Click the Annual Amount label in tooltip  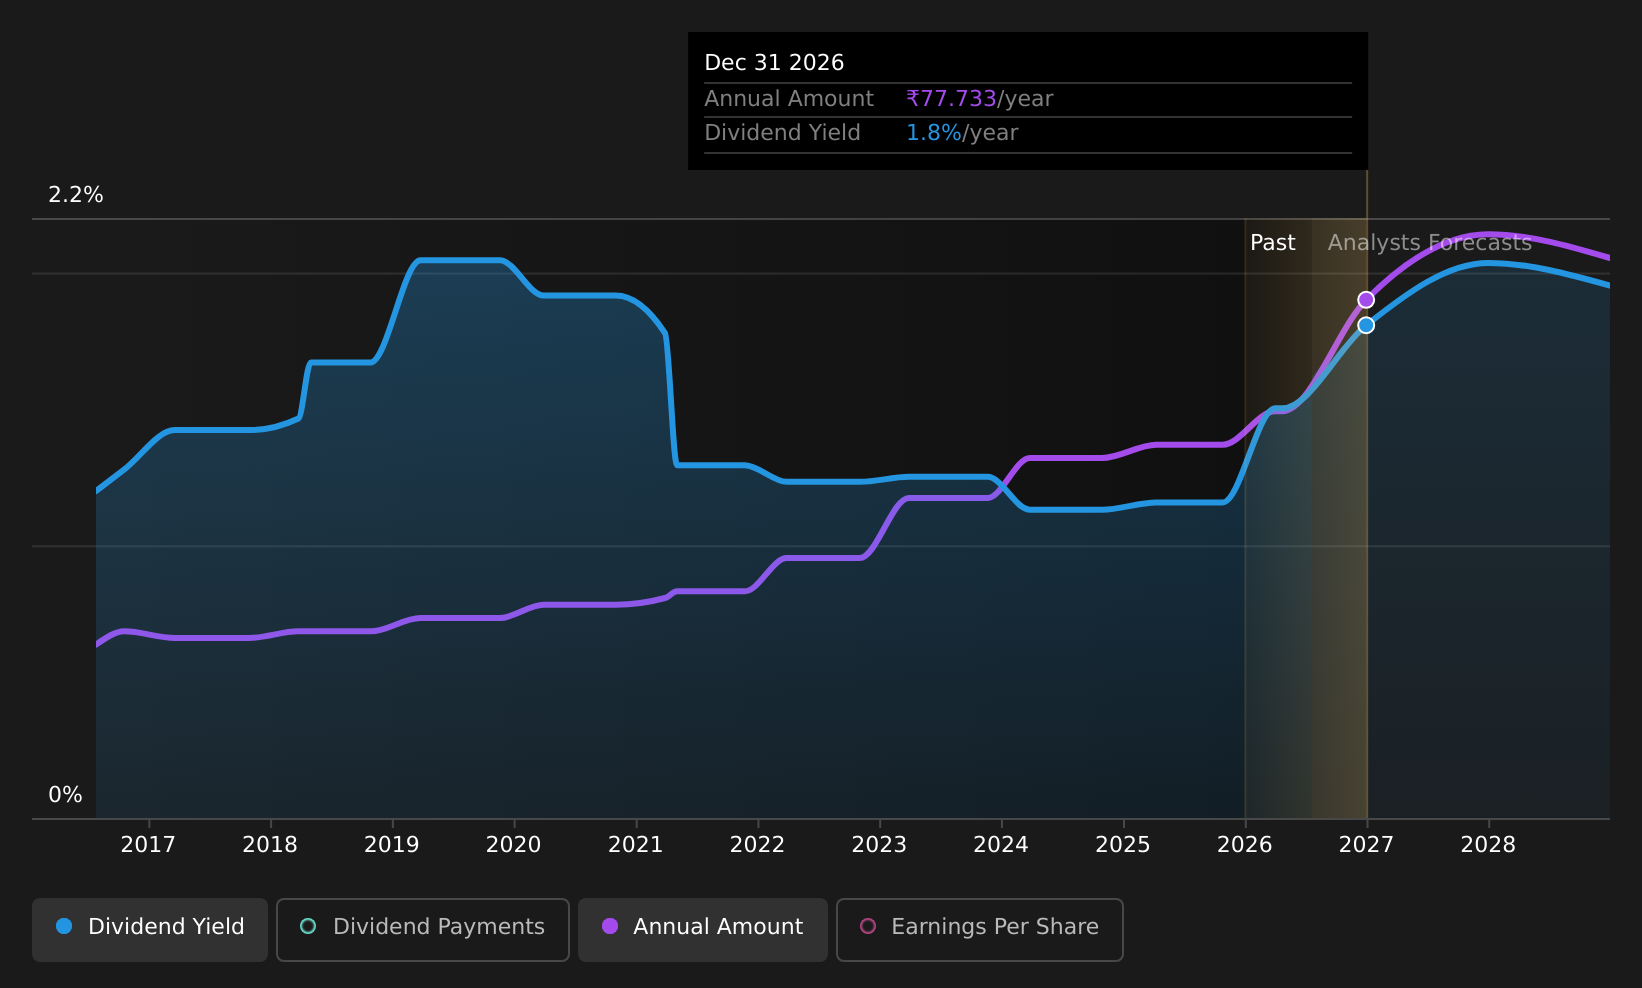[x=789, y=99]
